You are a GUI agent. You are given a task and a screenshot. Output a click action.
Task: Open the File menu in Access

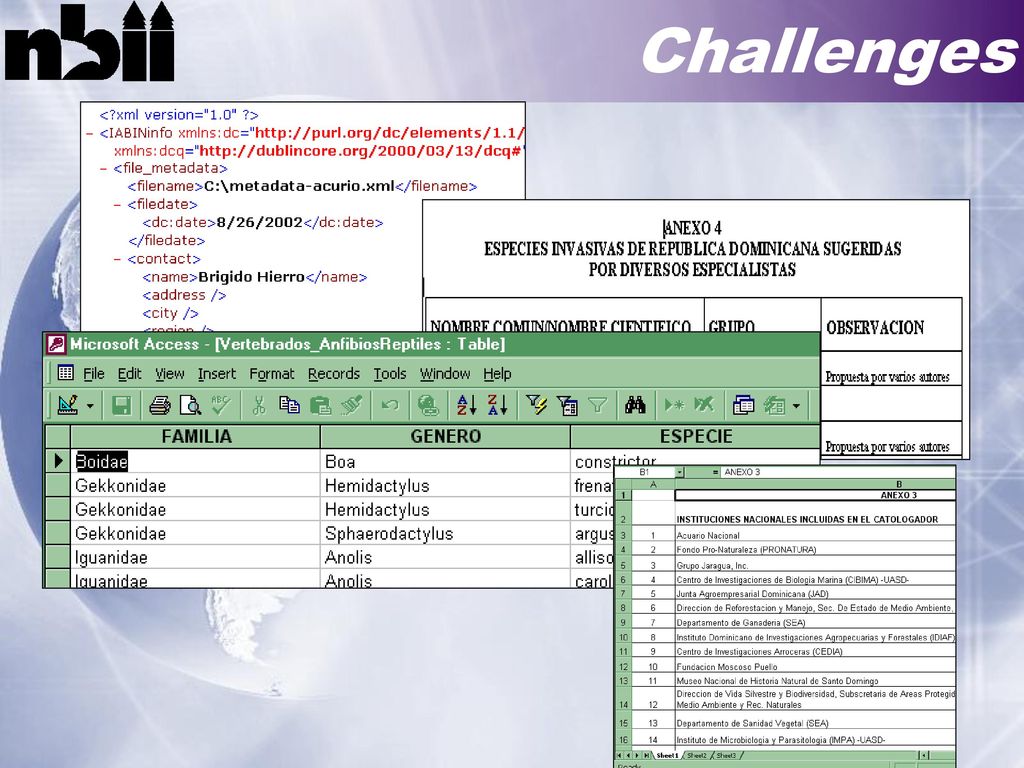click(94, 374)
